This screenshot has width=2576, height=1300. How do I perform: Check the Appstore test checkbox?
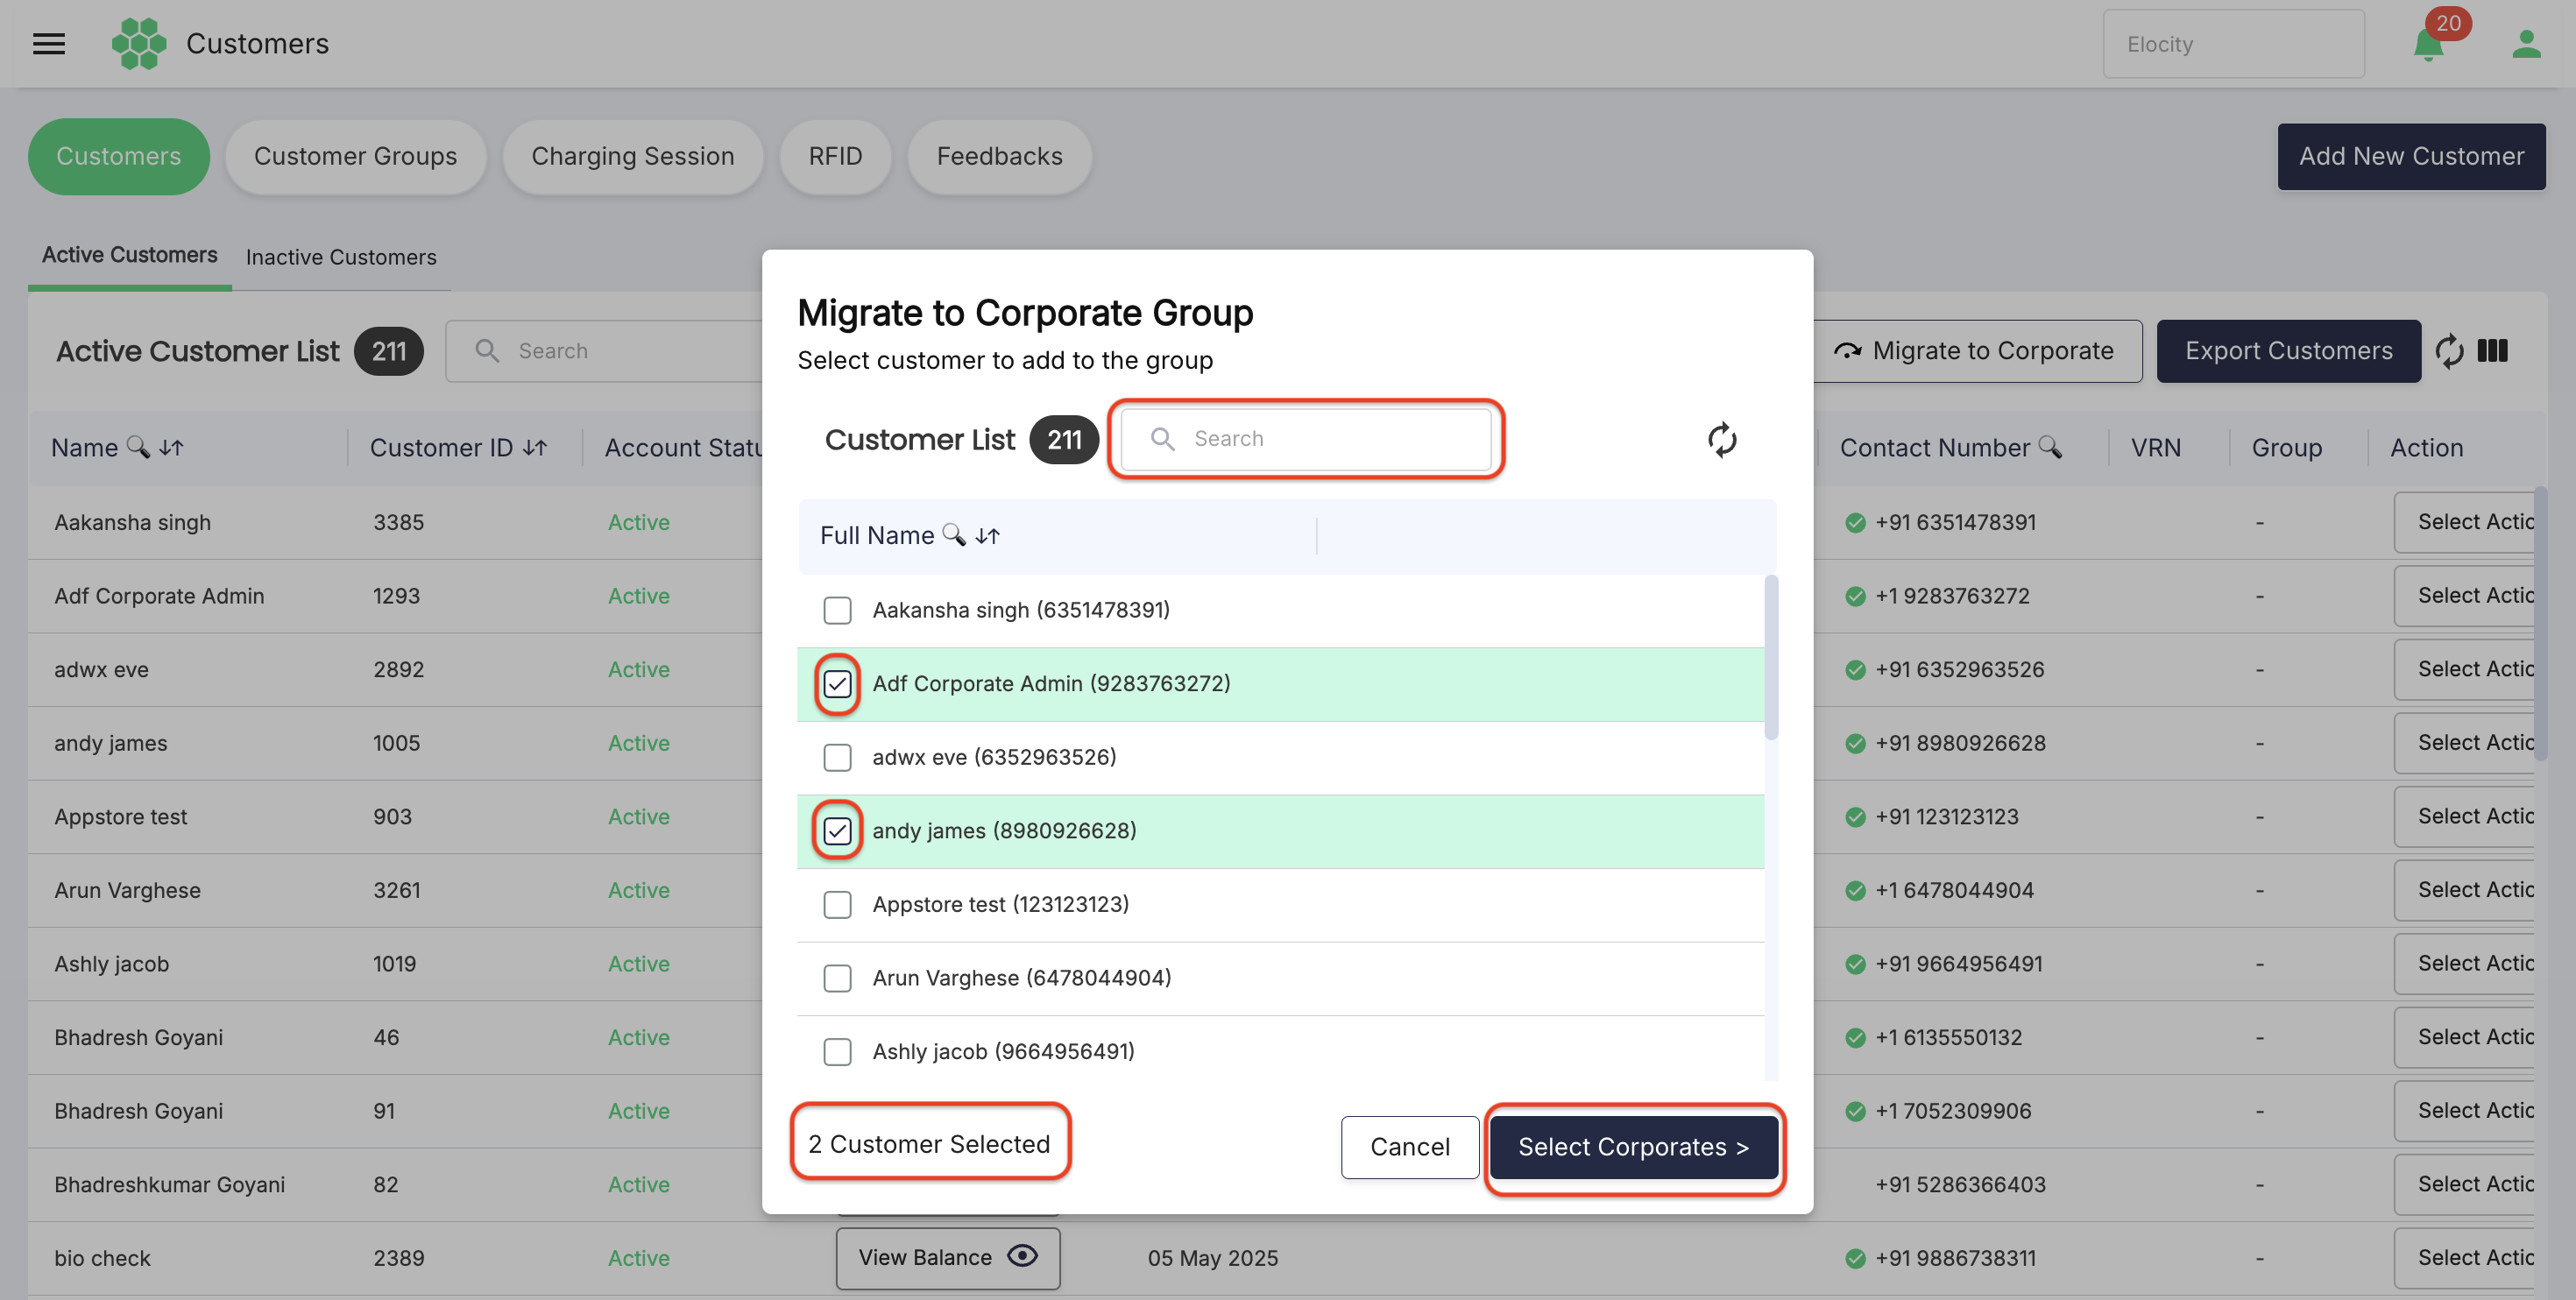coord(837,905)
